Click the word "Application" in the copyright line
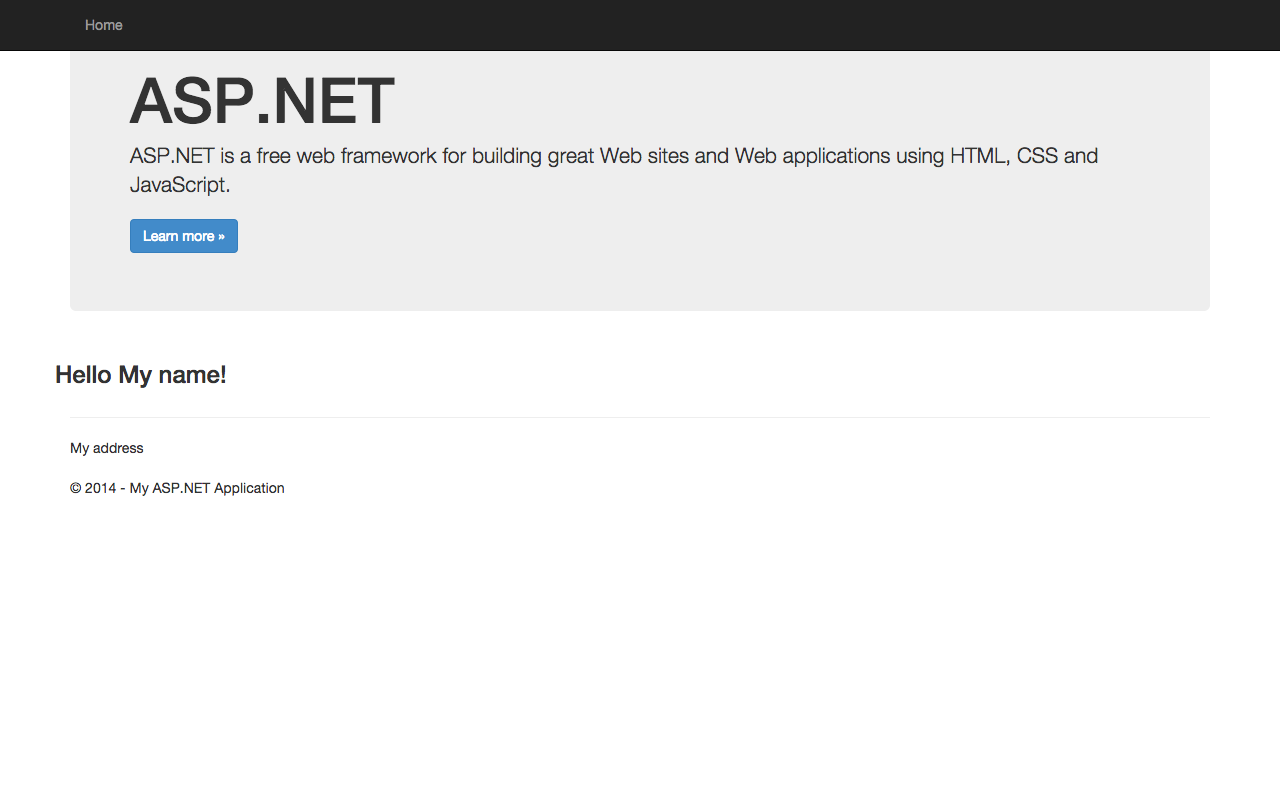The width and height of the screenshot is (1280, 800). pyautogui.click(x=249, y=488)
